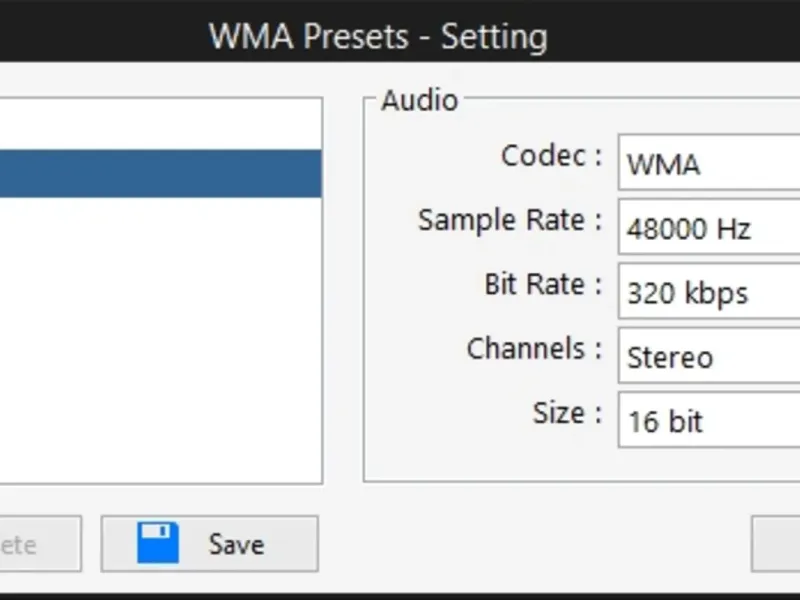The width and height of the screenshot is (800, 600).
Task: Open the Bit Rate 320 kbps dropdown
Action: click(x=708, y=294)
